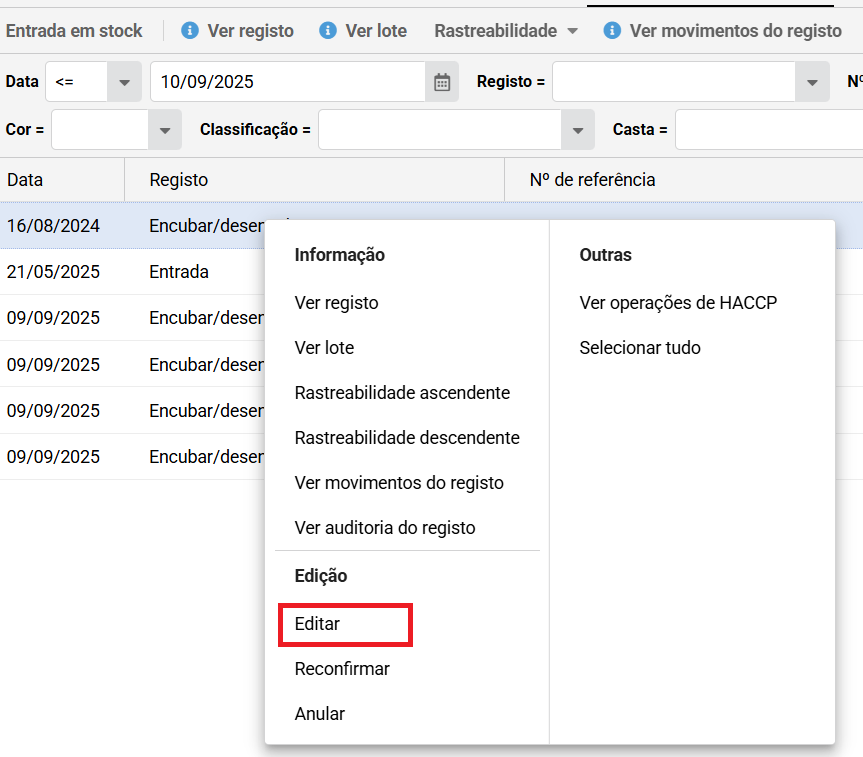
Task: Choose Rastreabilidade descendente menu entry
Action: 407,438
